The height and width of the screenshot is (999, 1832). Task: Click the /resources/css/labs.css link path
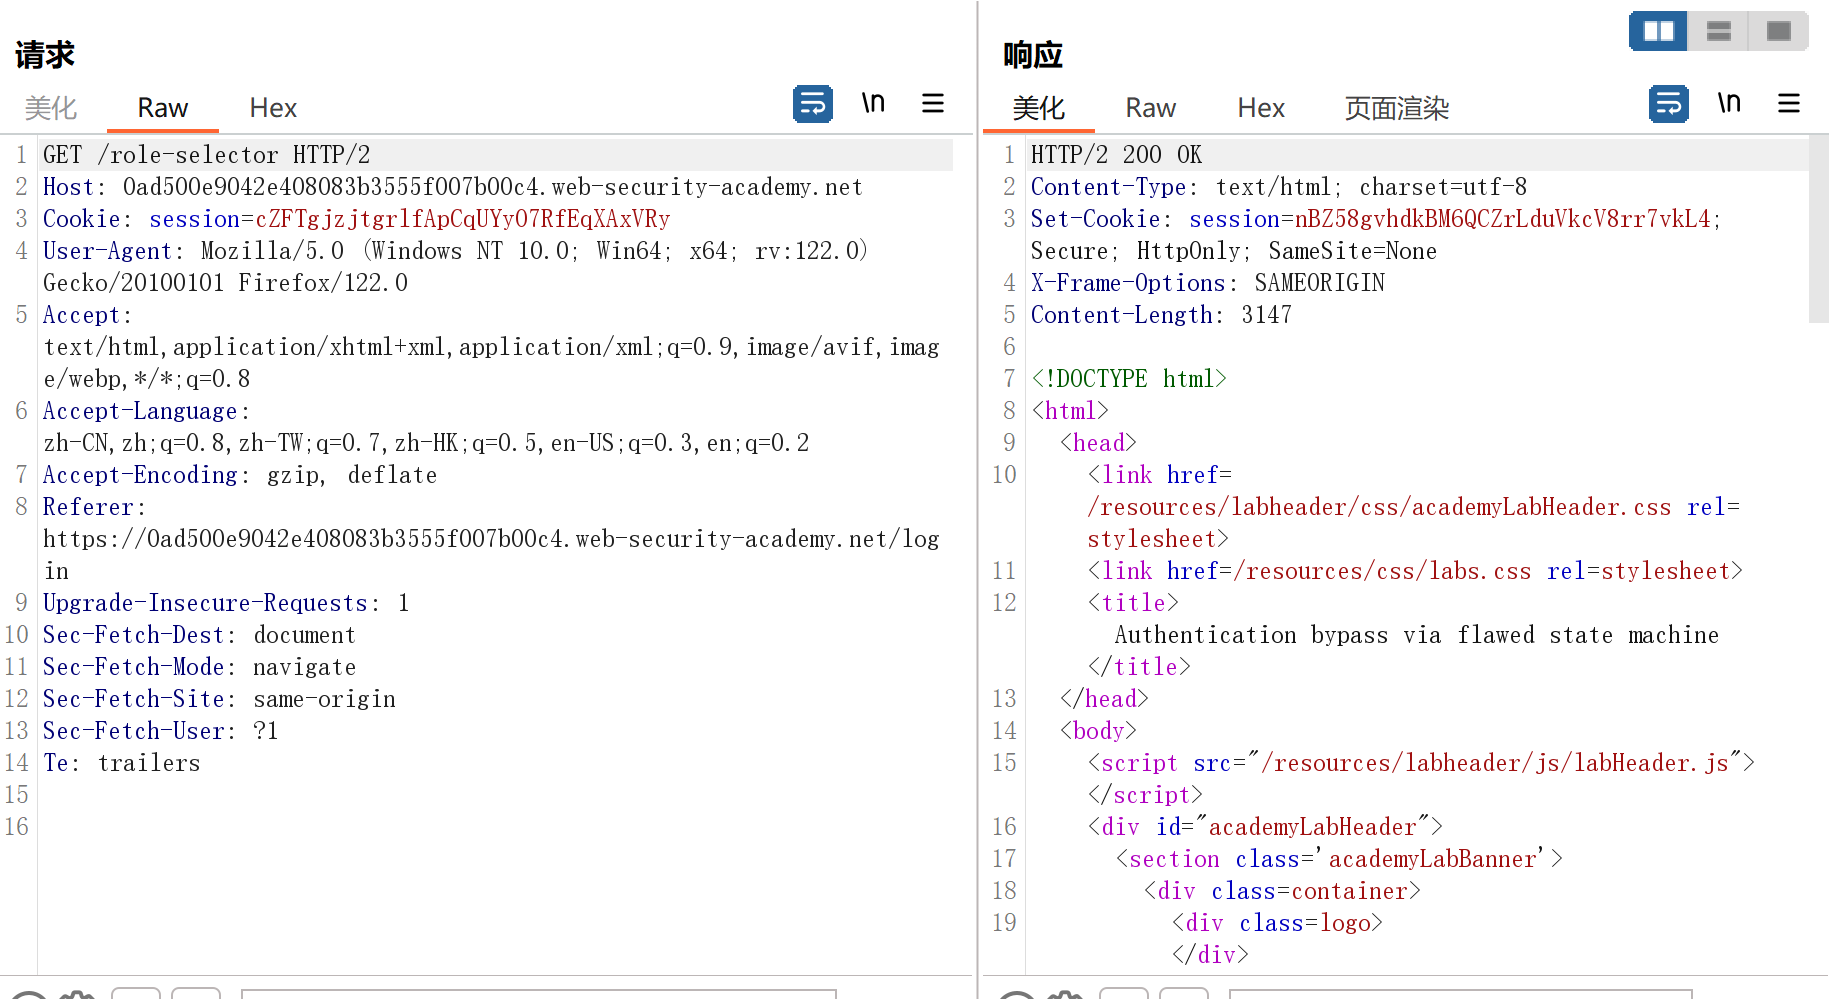(x=1383, y=571)
